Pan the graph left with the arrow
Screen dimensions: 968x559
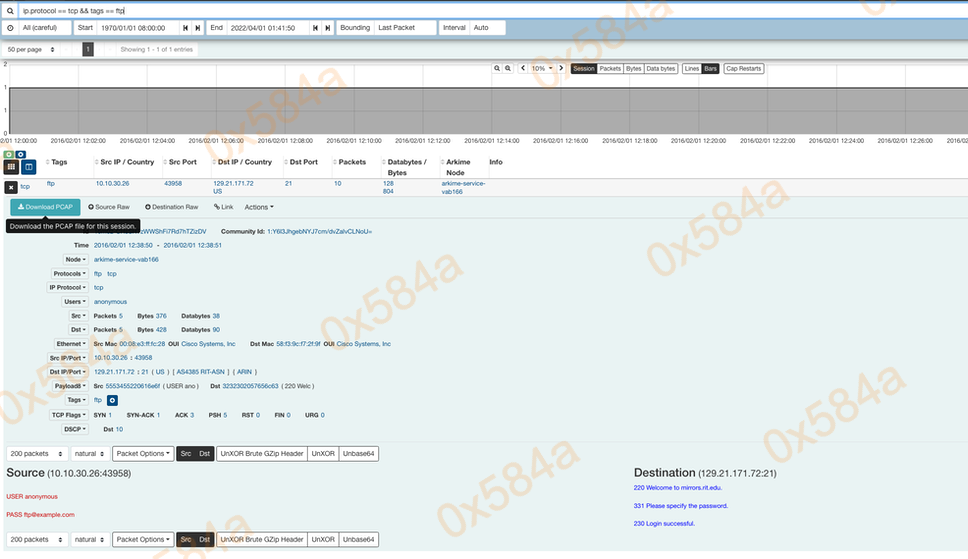coord(523,69)
